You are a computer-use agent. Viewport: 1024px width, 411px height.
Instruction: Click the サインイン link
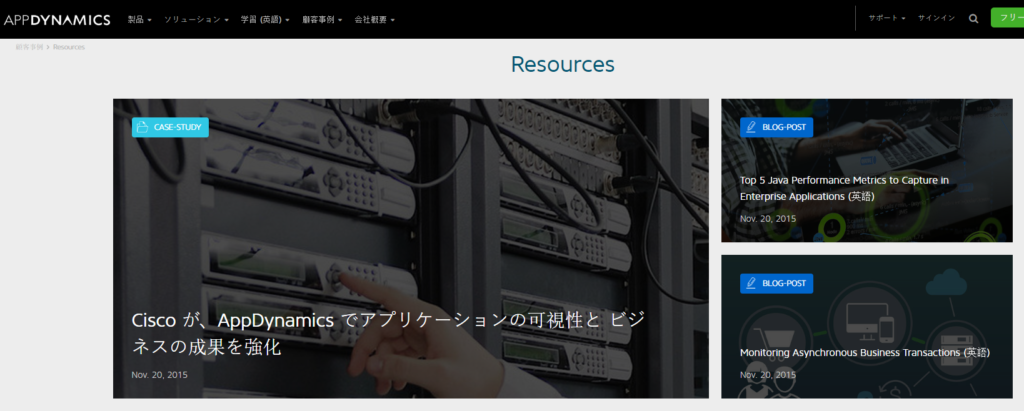click(x=936, y=18)
